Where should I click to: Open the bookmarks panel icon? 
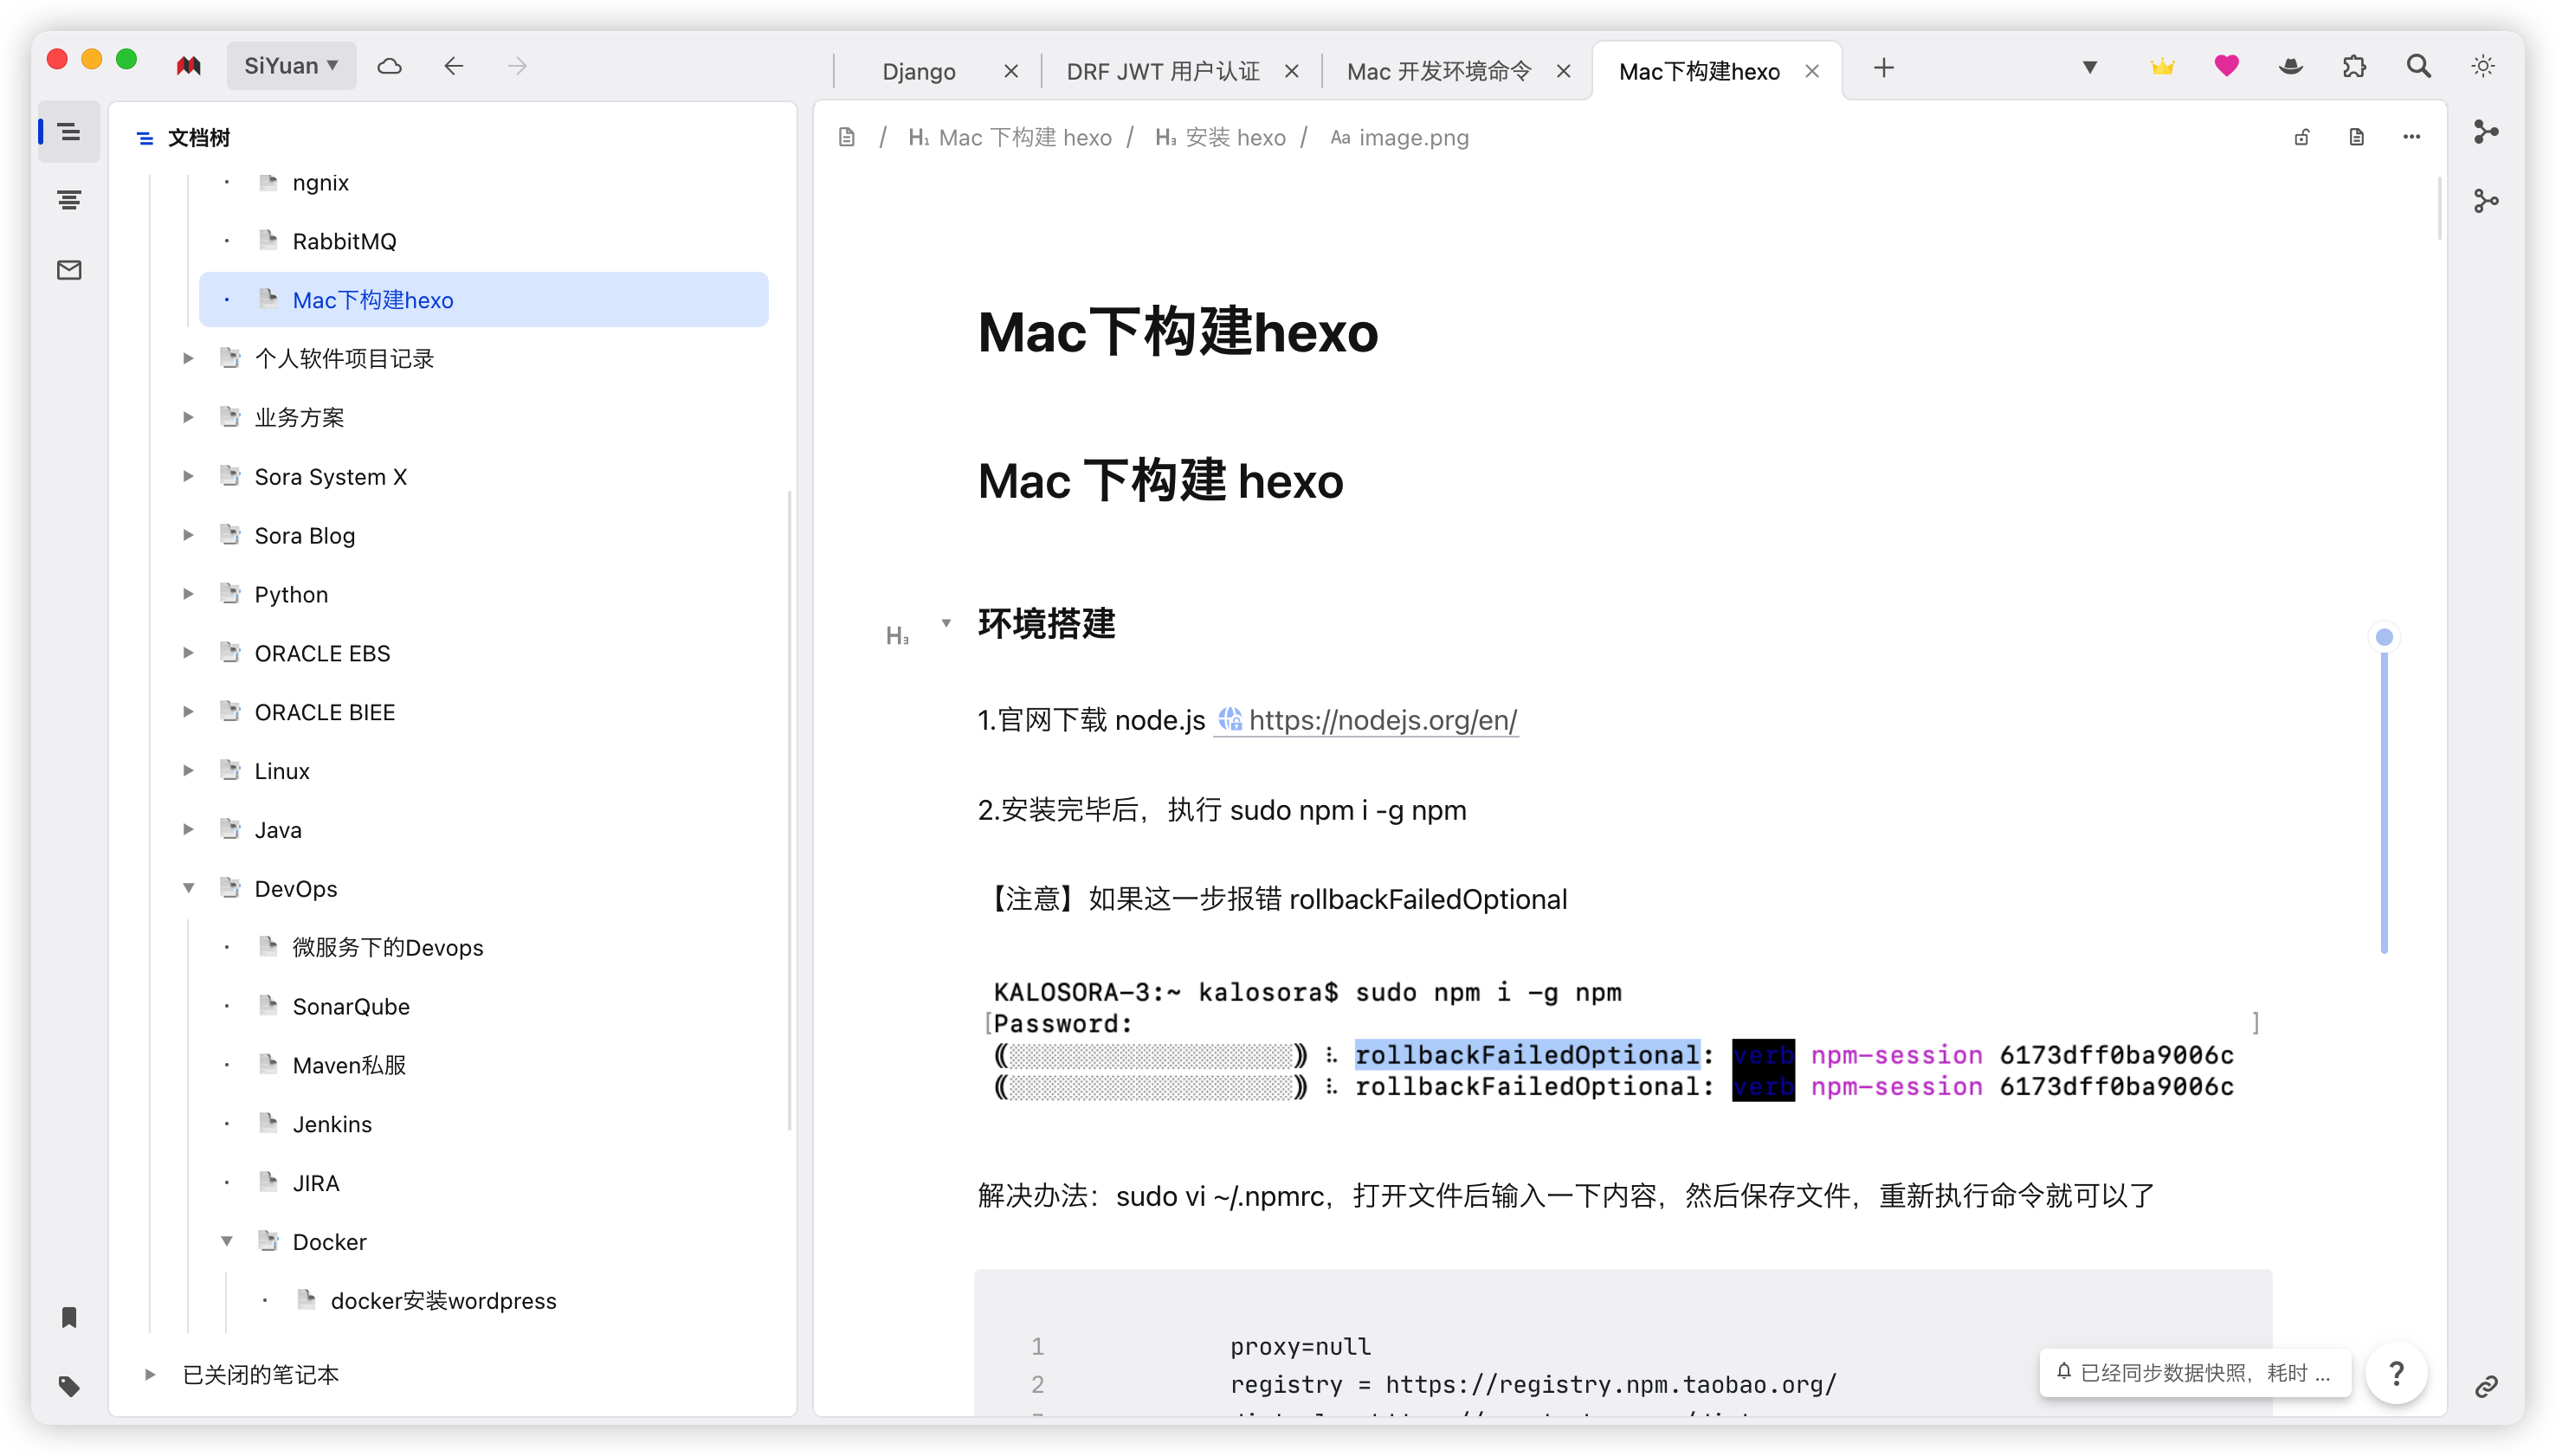[69, 1317]
